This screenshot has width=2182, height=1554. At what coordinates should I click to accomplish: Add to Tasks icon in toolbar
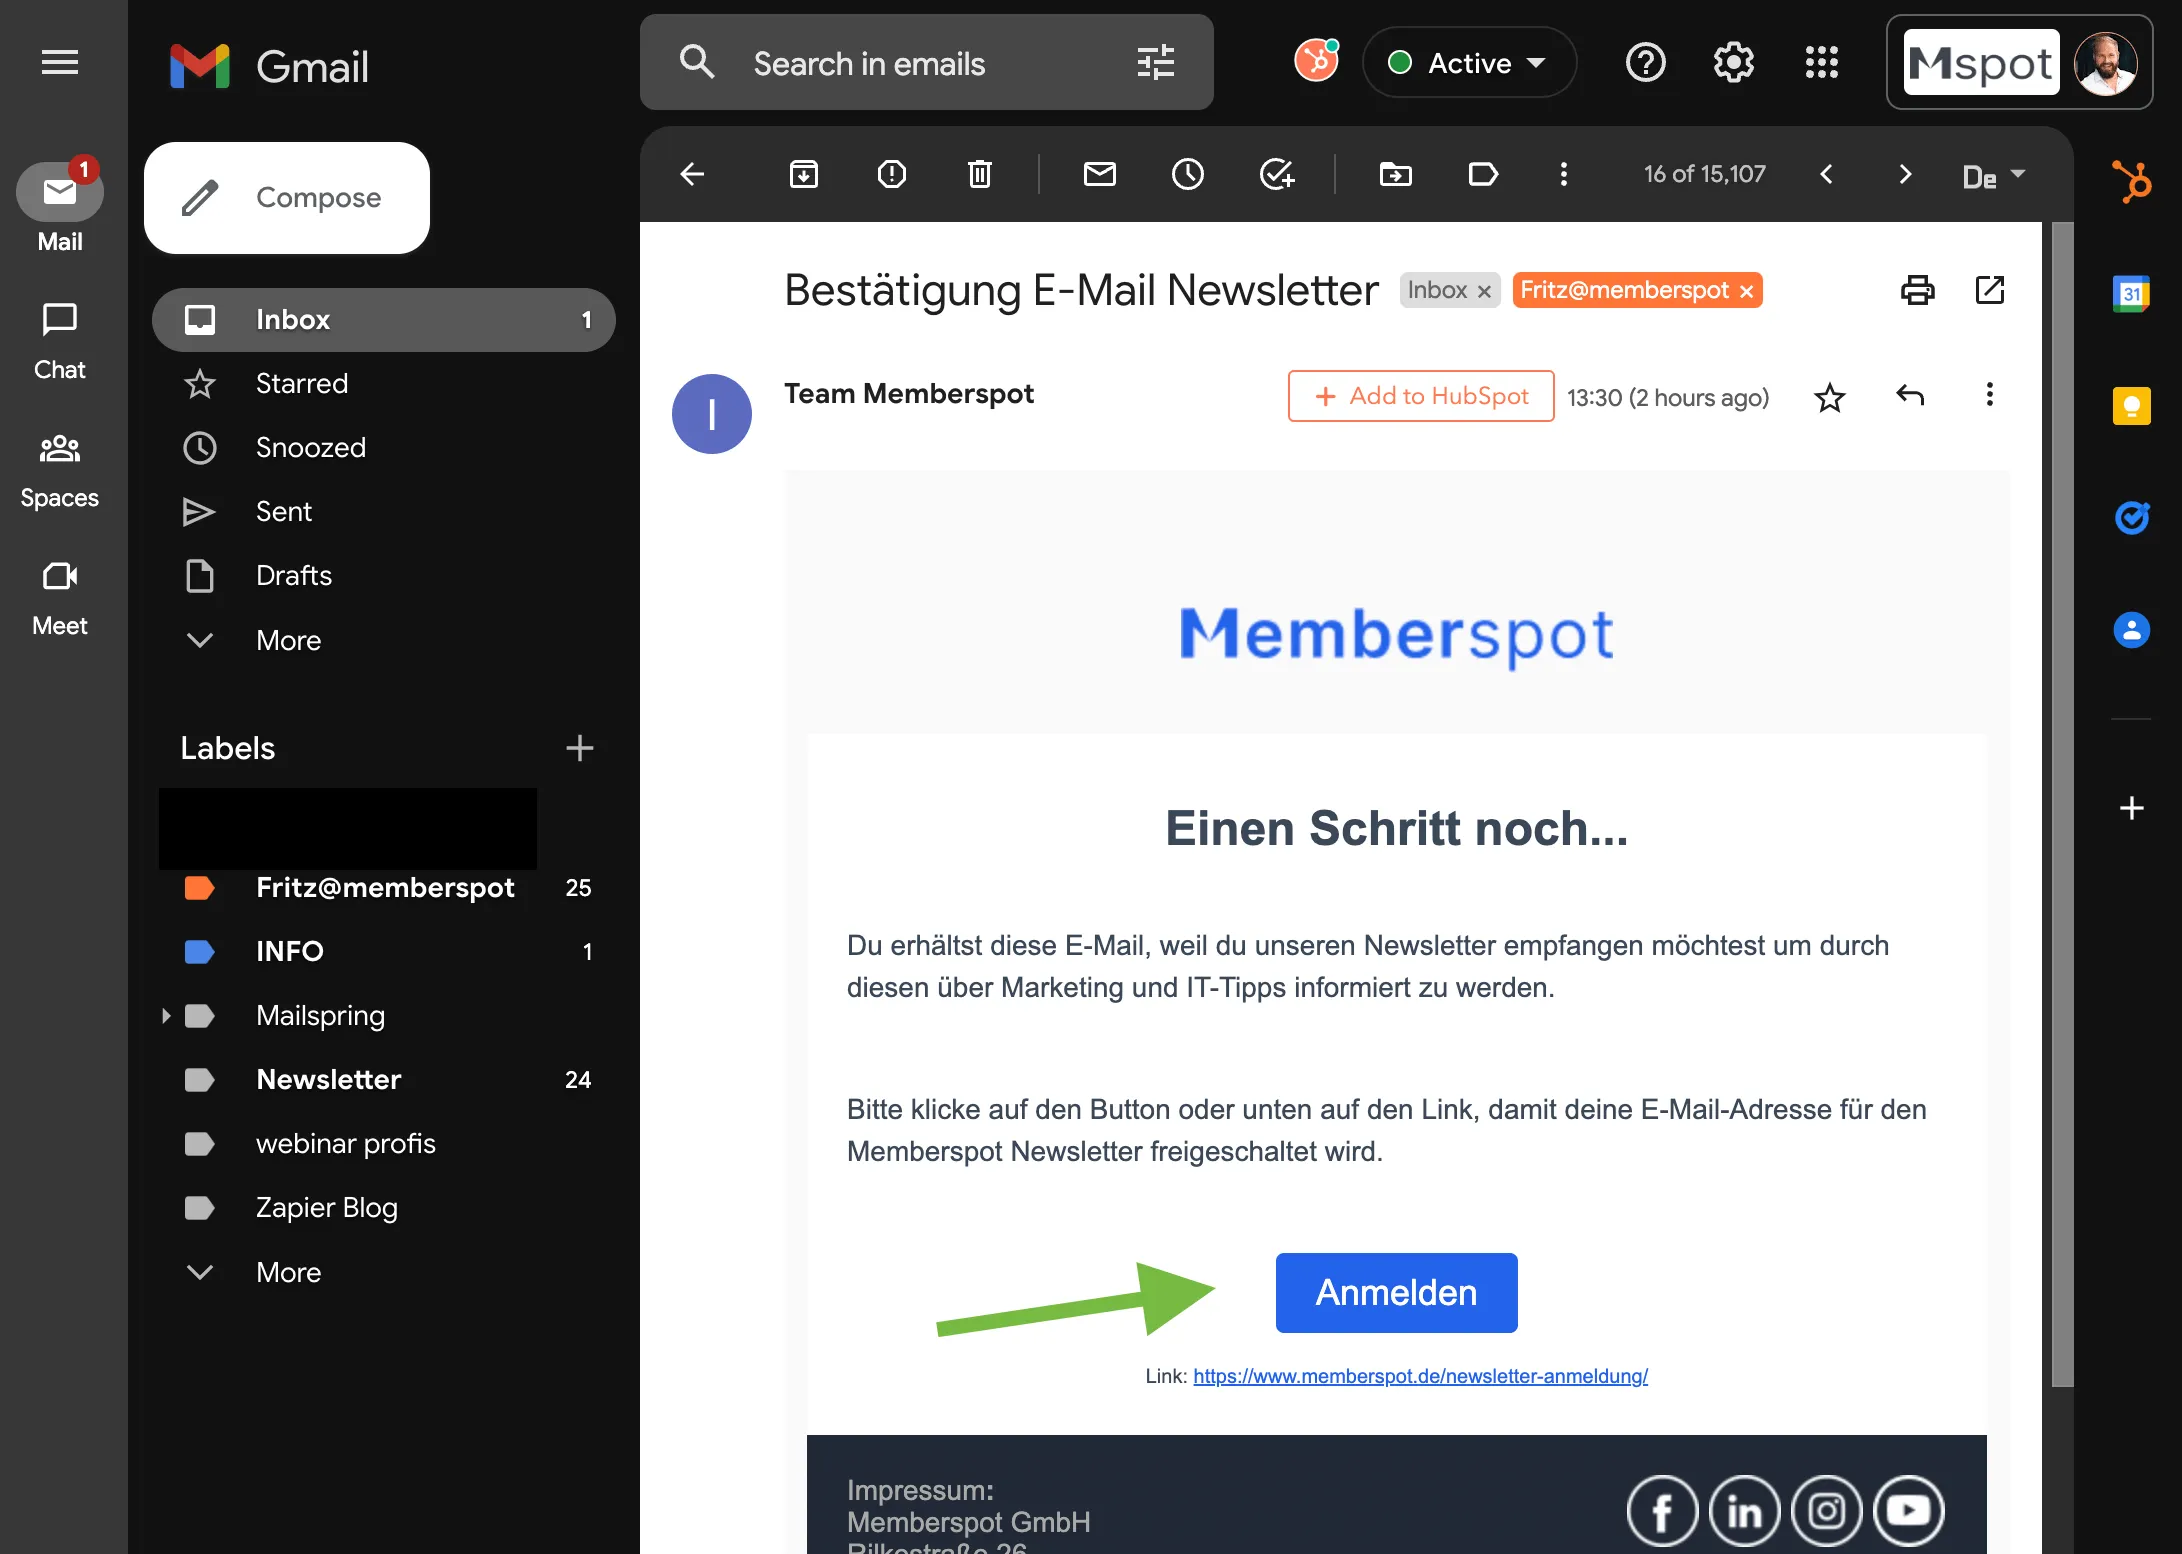point(1276,174)
